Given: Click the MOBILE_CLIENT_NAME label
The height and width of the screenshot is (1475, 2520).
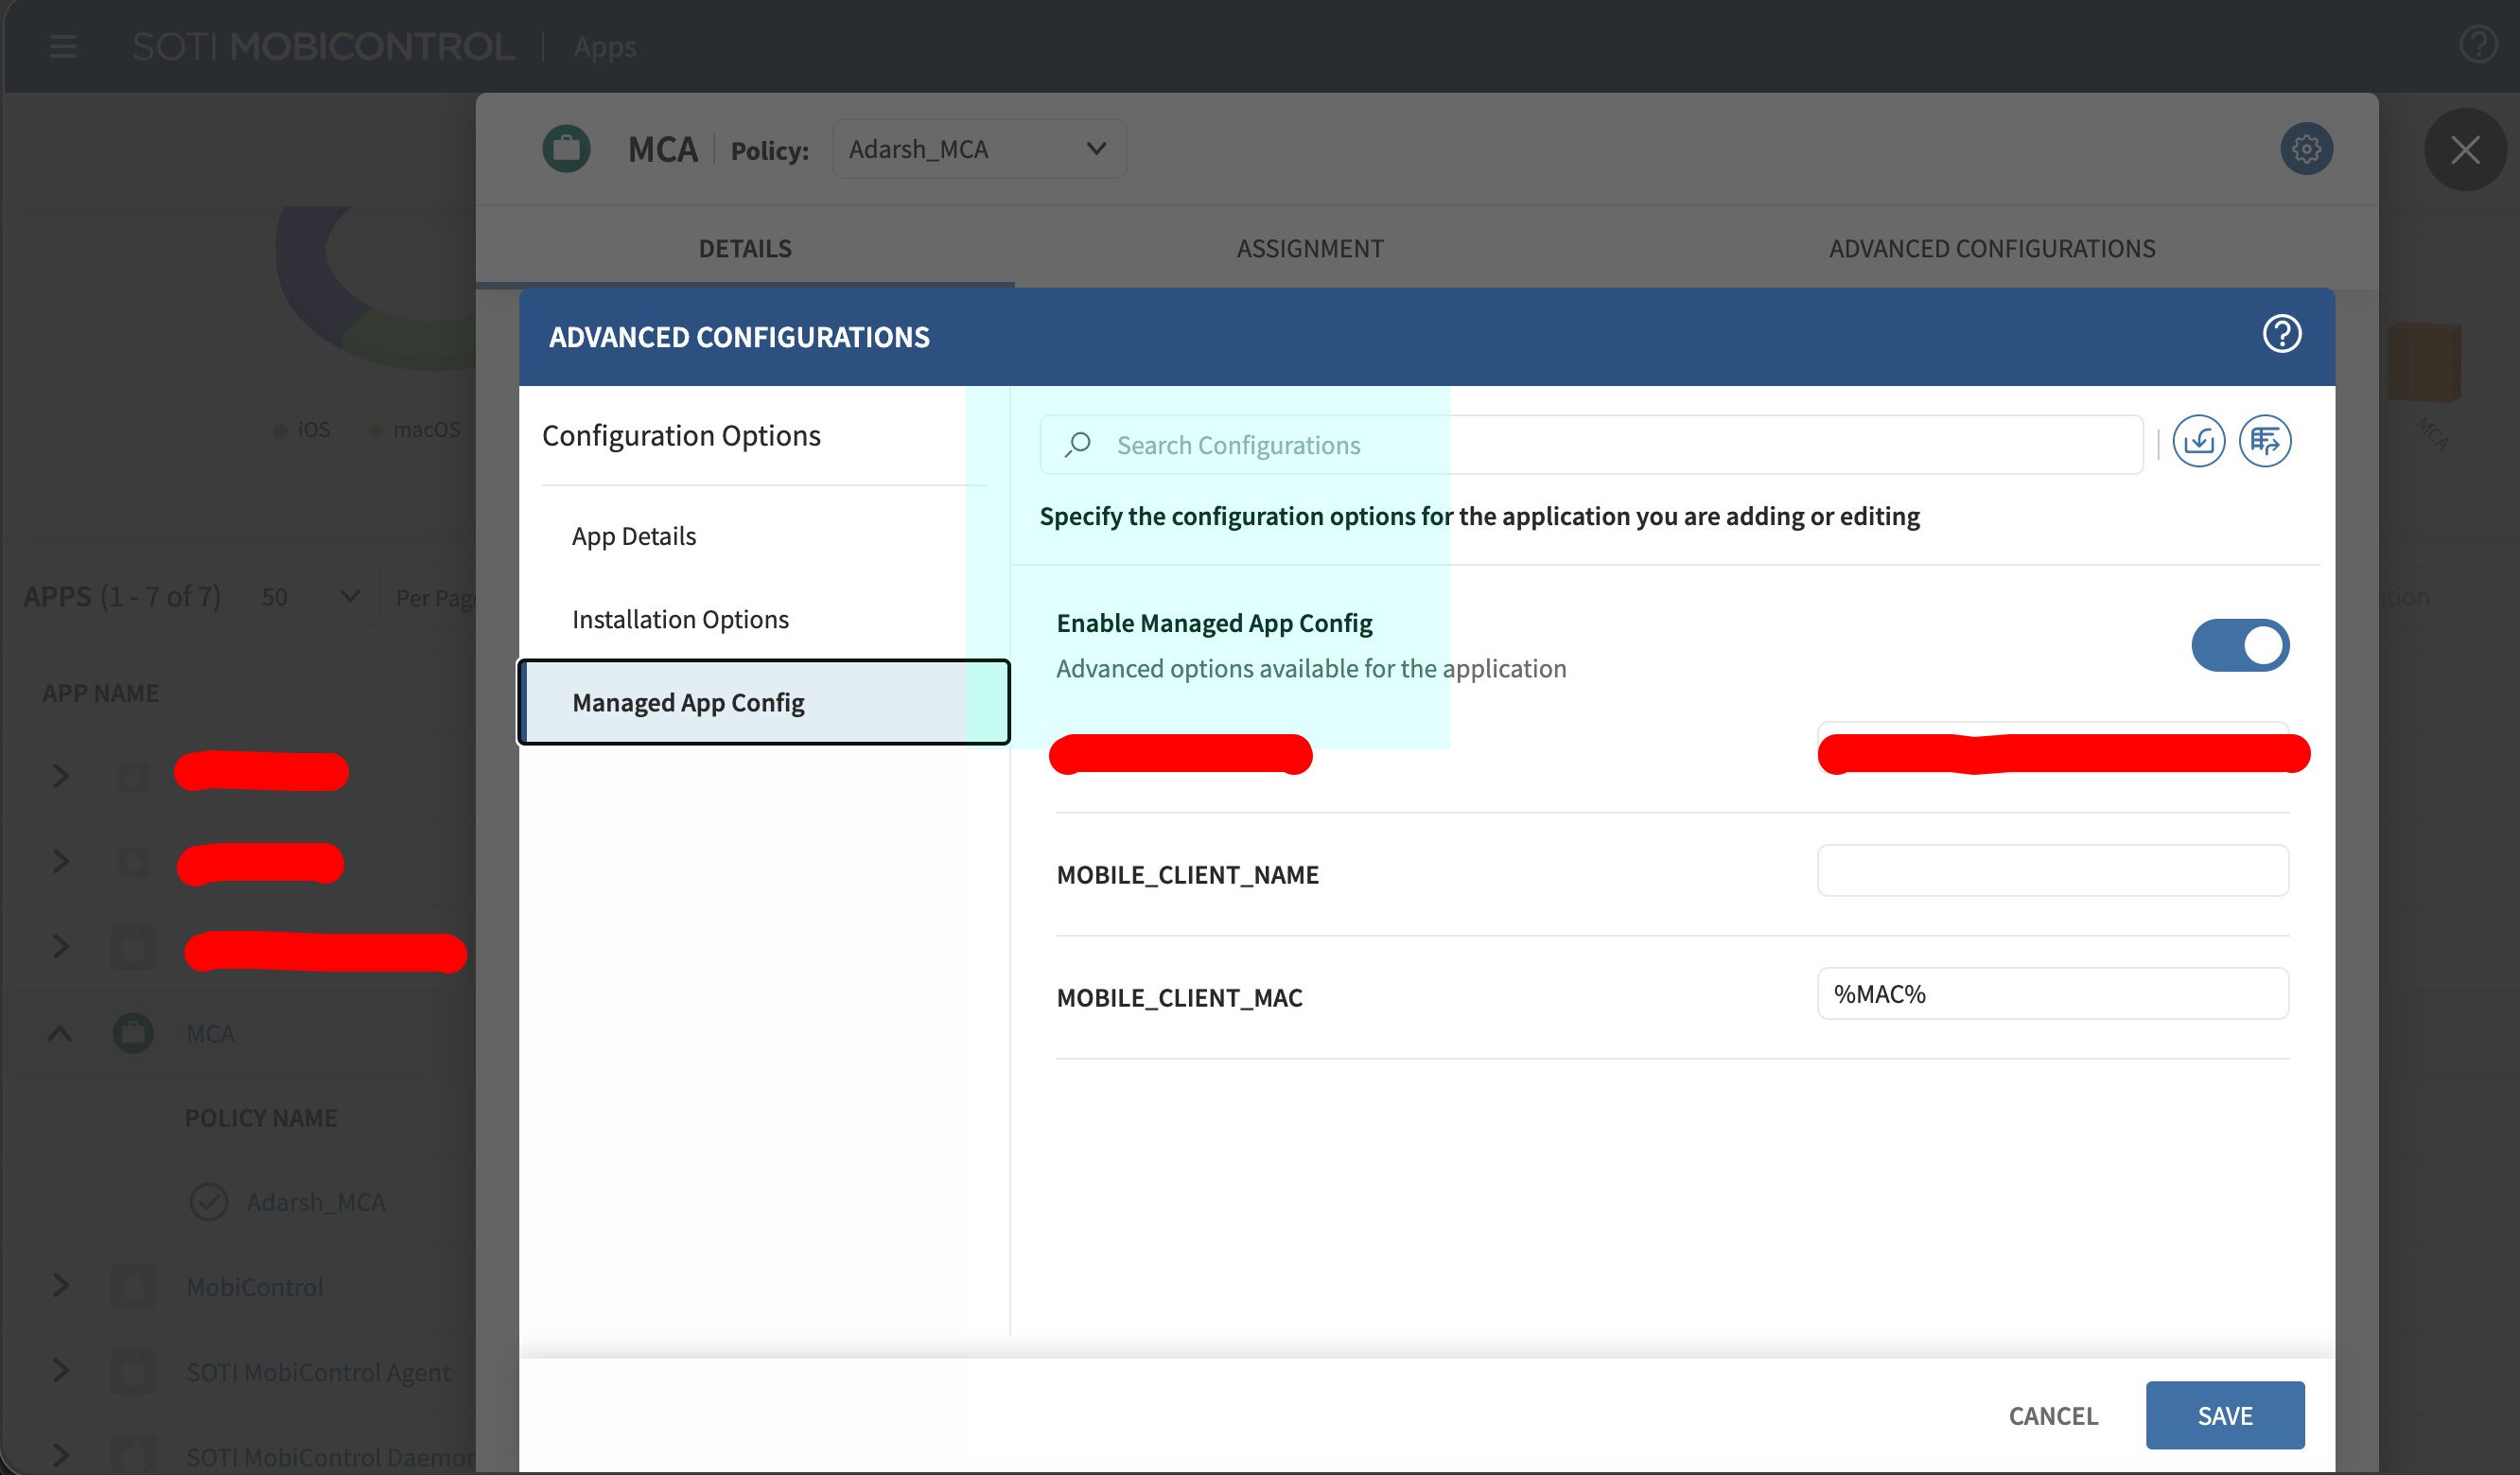Looking at the screenshot, I should (1187, 874).
